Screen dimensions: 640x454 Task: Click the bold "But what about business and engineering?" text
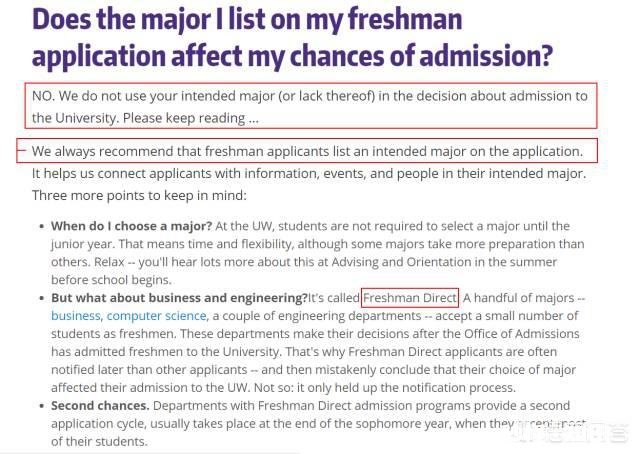coord(179,298)
